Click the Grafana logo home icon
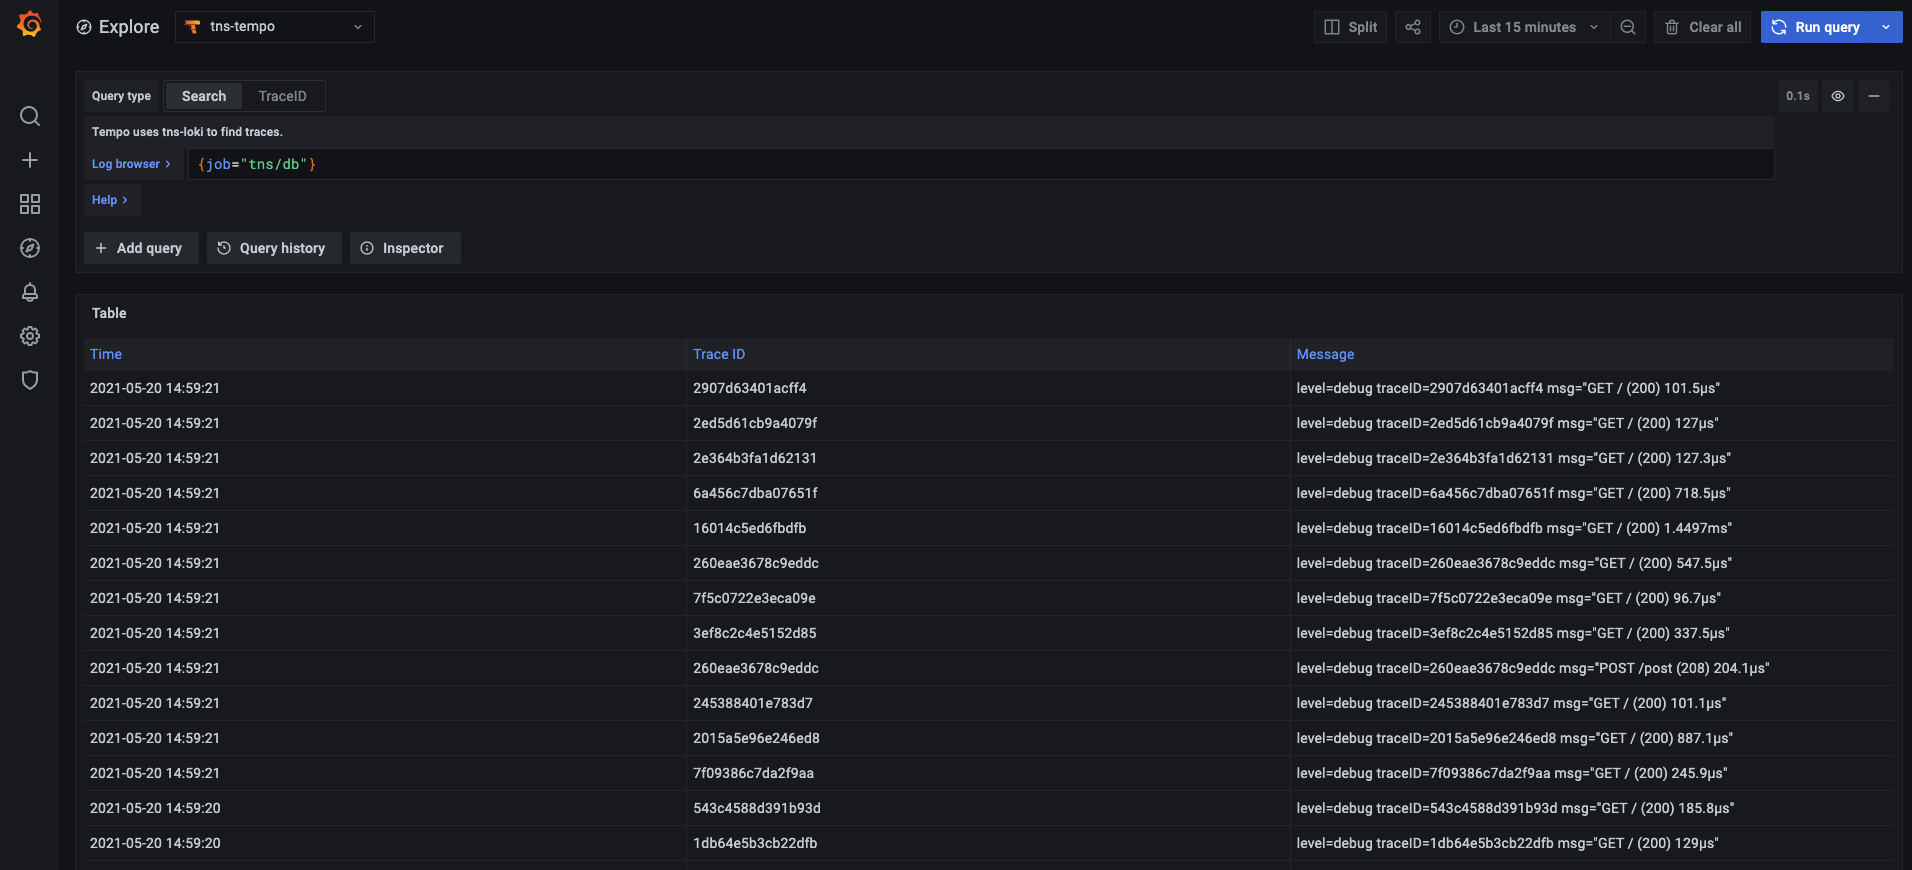Screen dimensions: 1912x870 (x=30, y=24)
